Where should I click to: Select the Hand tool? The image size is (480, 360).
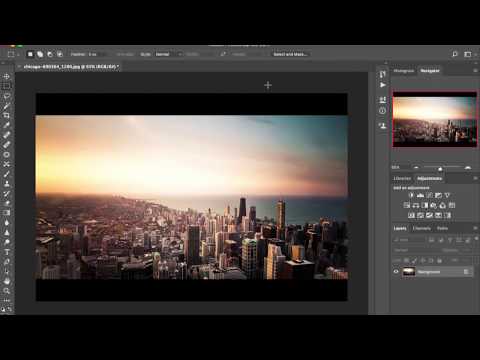coord(6,281)
